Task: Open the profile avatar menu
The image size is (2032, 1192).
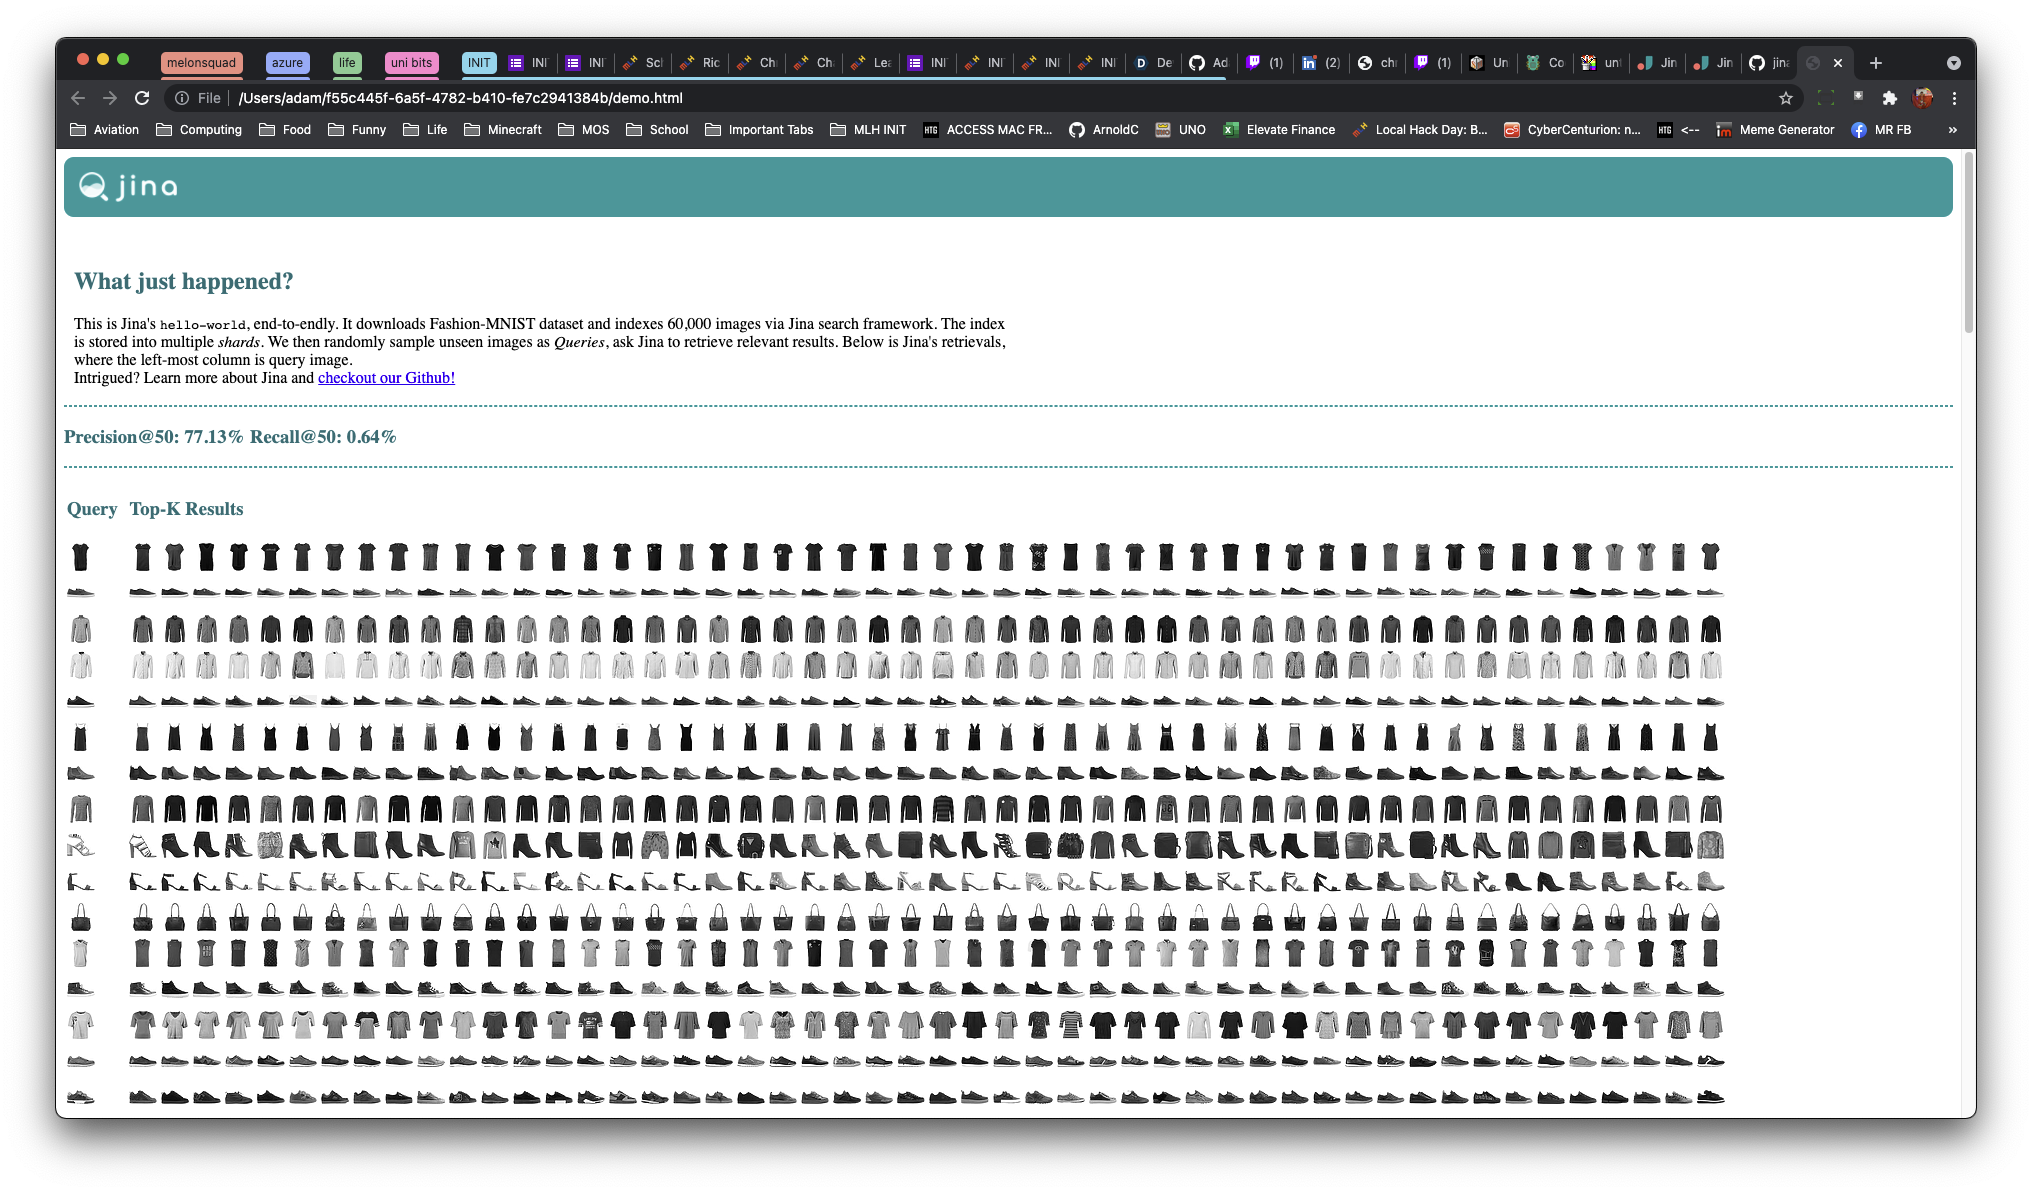Action: click(x=1922, y=98)
